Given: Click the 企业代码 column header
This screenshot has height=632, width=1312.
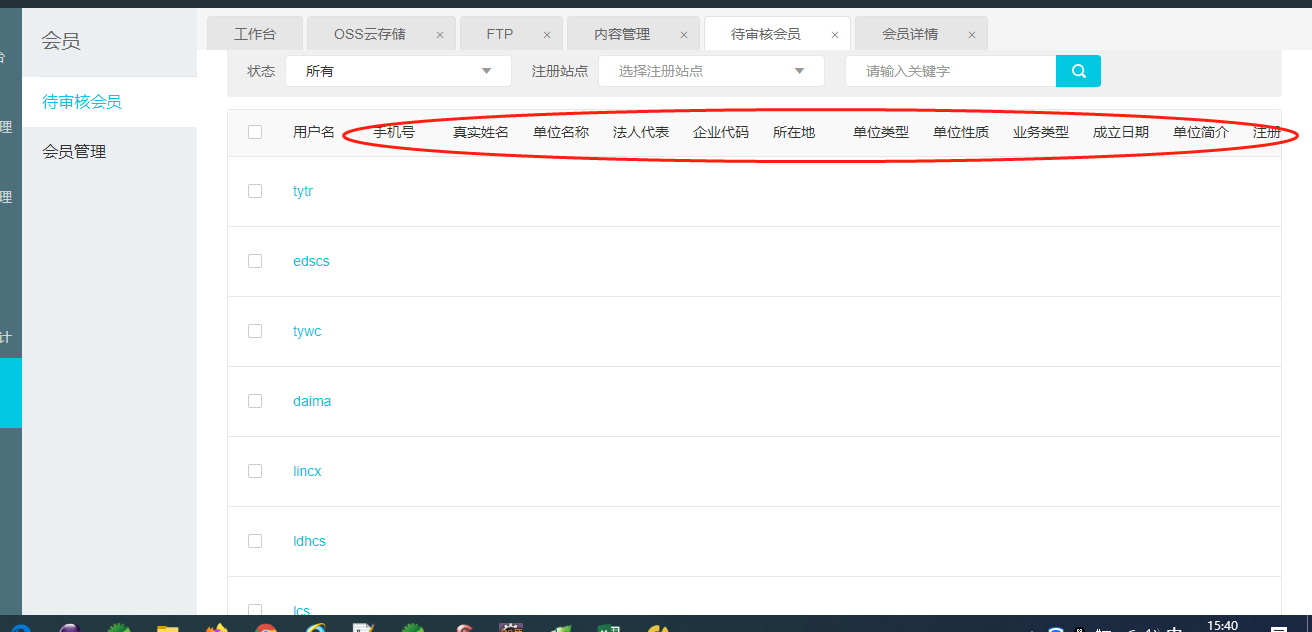Looking at the screenshot, I should (721, 132).
